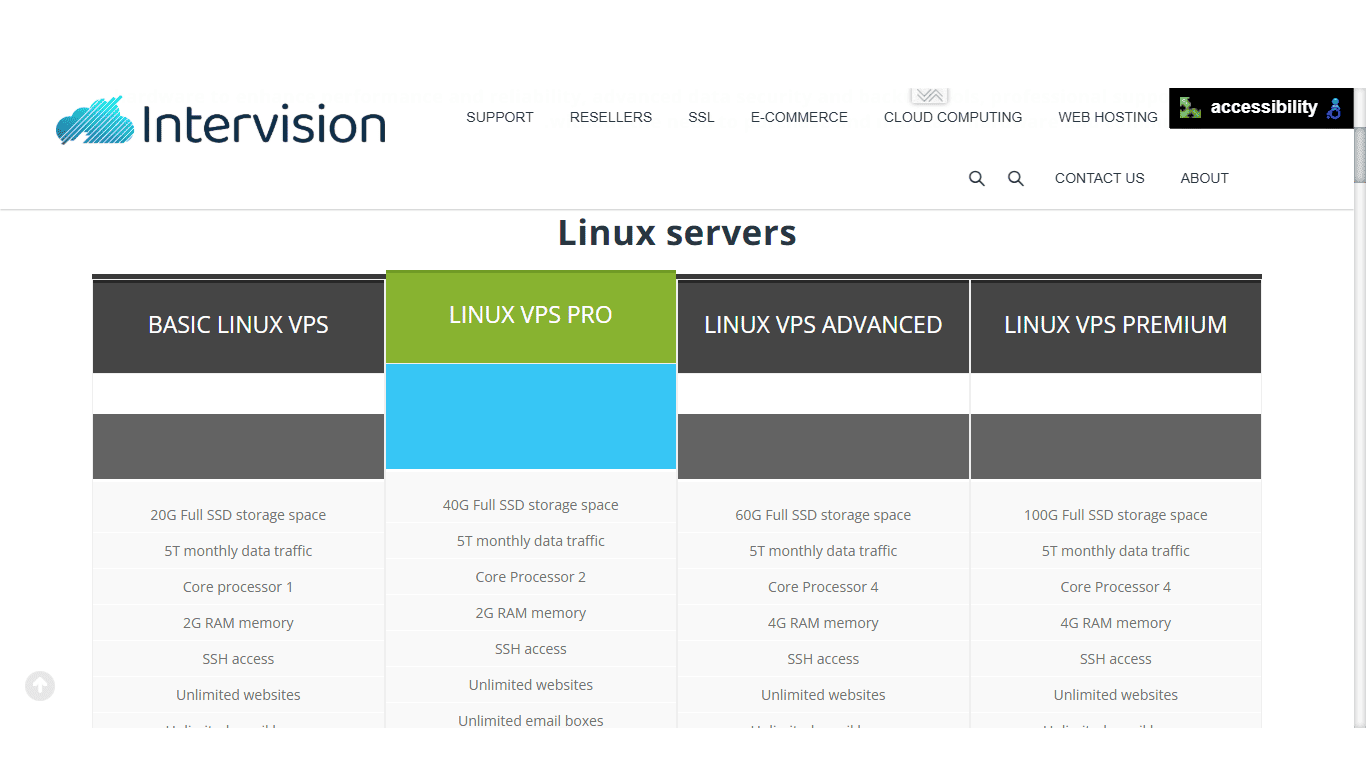Viewport: 1366px width, 768px height.
Task: Click 5T monthly data traffic in Pro column
Action: (531, 541)
